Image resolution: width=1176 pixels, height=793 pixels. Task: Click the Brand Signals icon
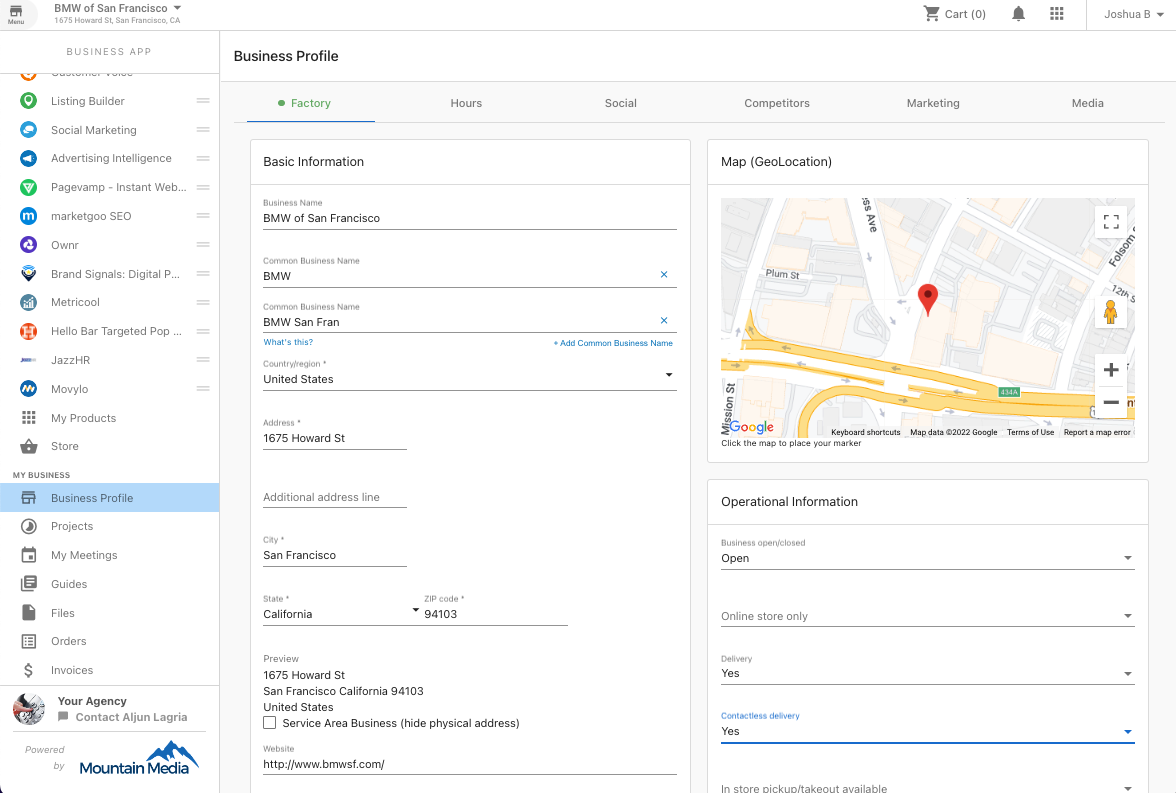tap(28, 274)
